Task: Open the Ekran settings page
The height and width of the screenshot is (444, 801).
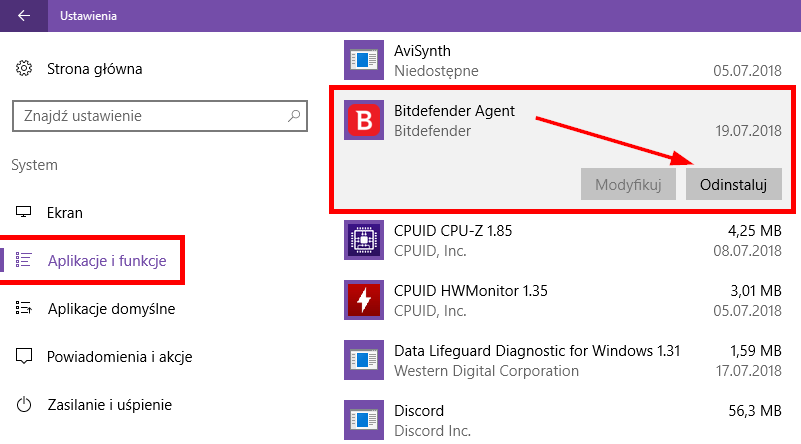Action: 64,213
